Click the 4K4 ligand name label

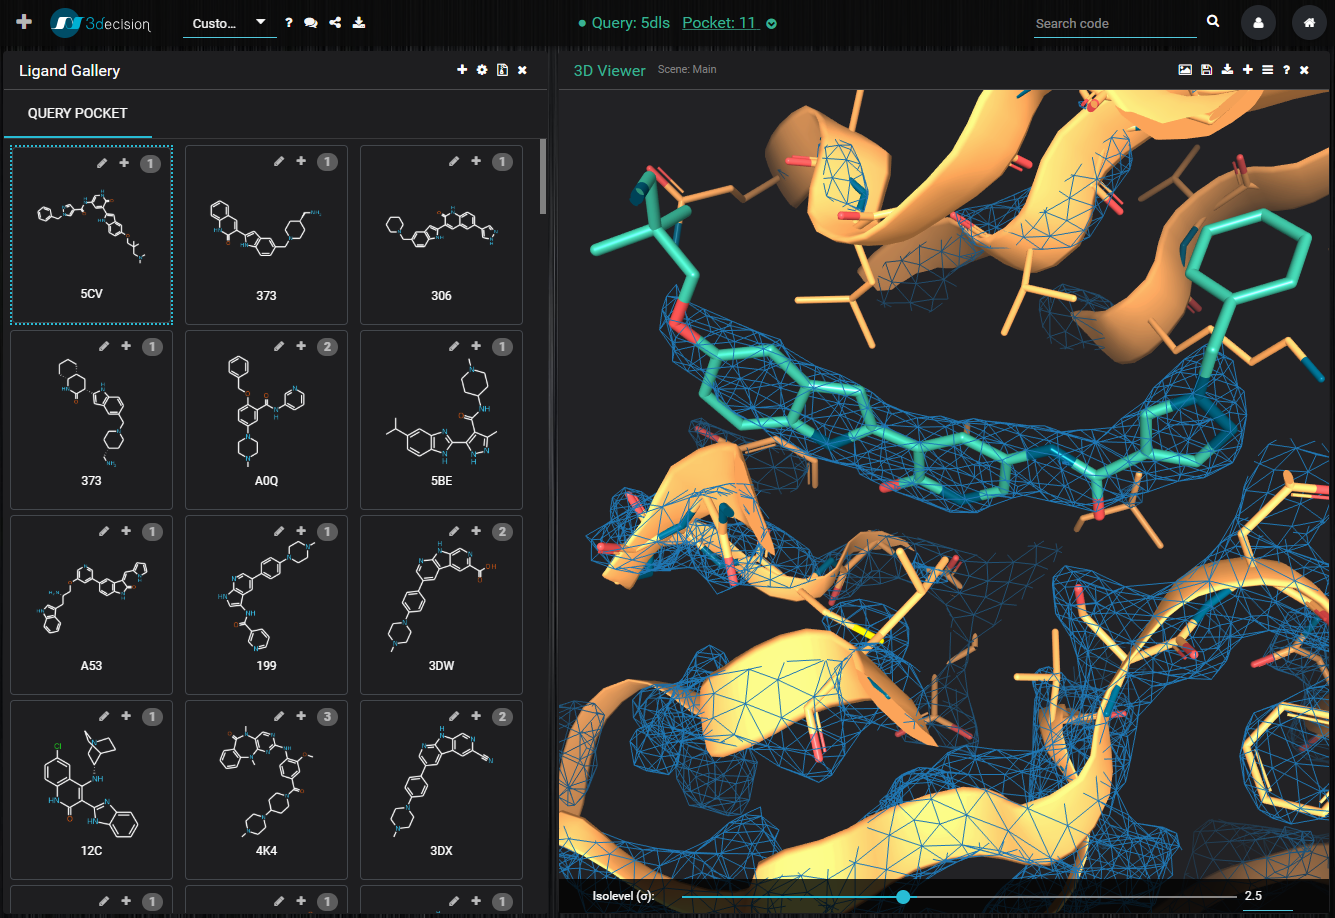[x=266, y=851]
